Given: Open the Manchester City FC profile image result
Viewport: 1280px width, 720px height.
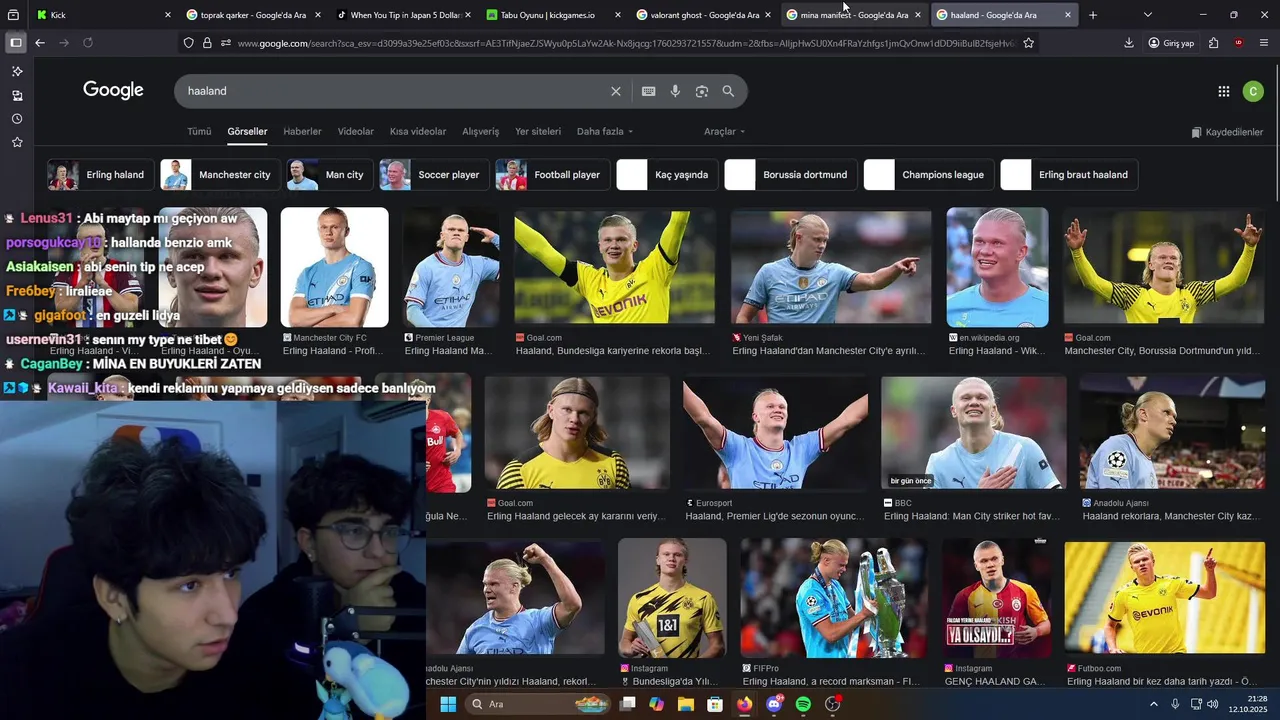Looking at the screenshot, I should click(x=334, y=267).
